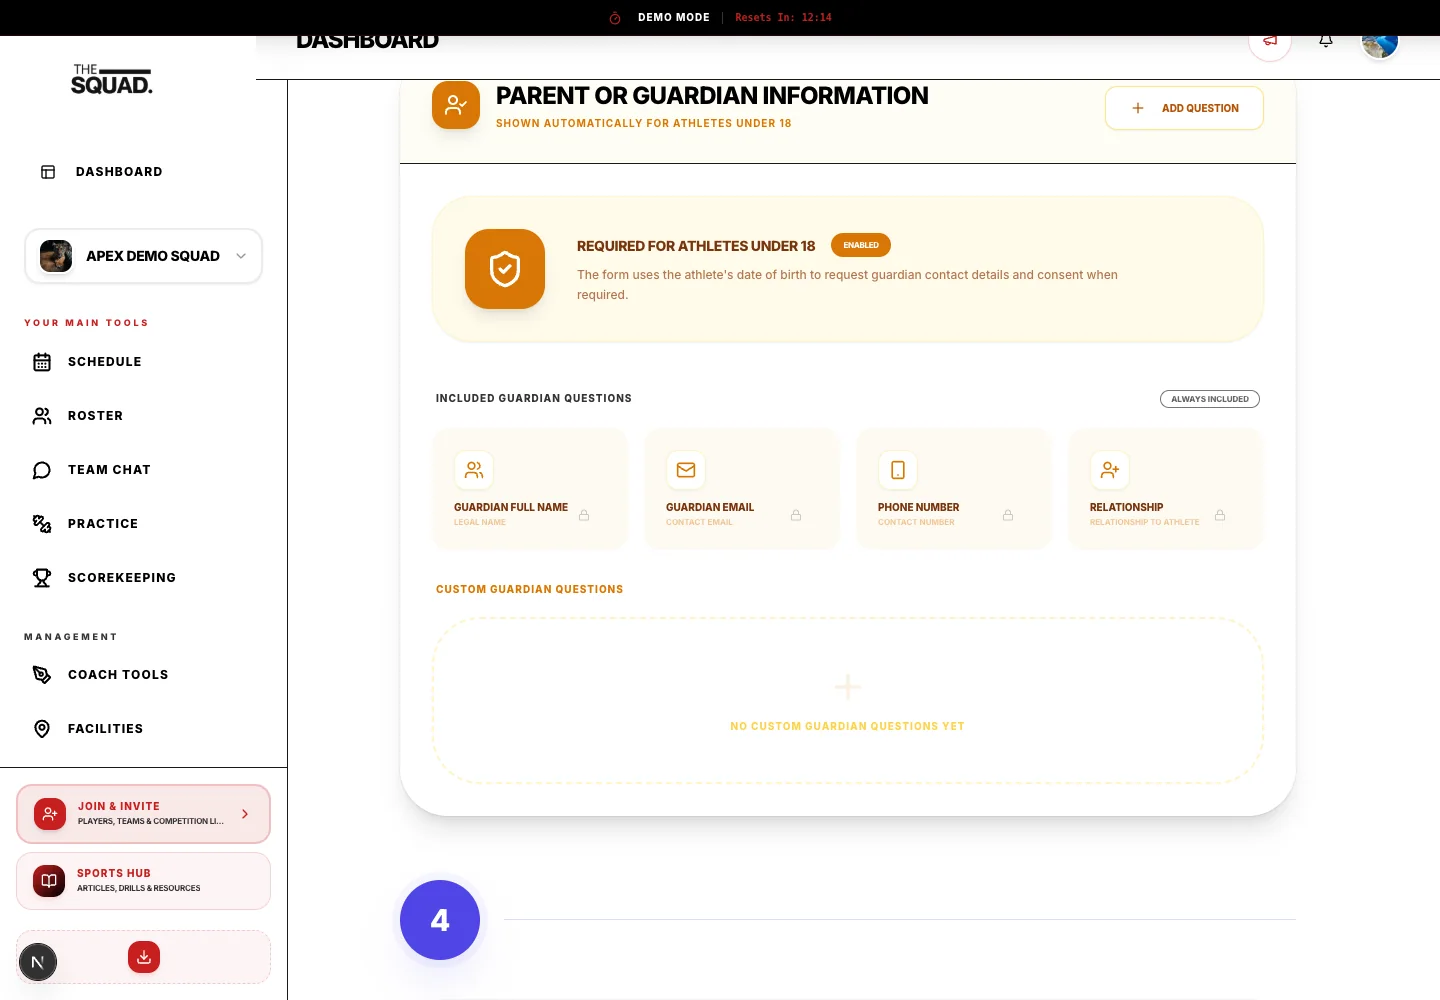This screenshot has width=1440, height=1000.
Task: Click "Shown automatically for athletes under 18" subtitle
Action: tap(644, 123)
